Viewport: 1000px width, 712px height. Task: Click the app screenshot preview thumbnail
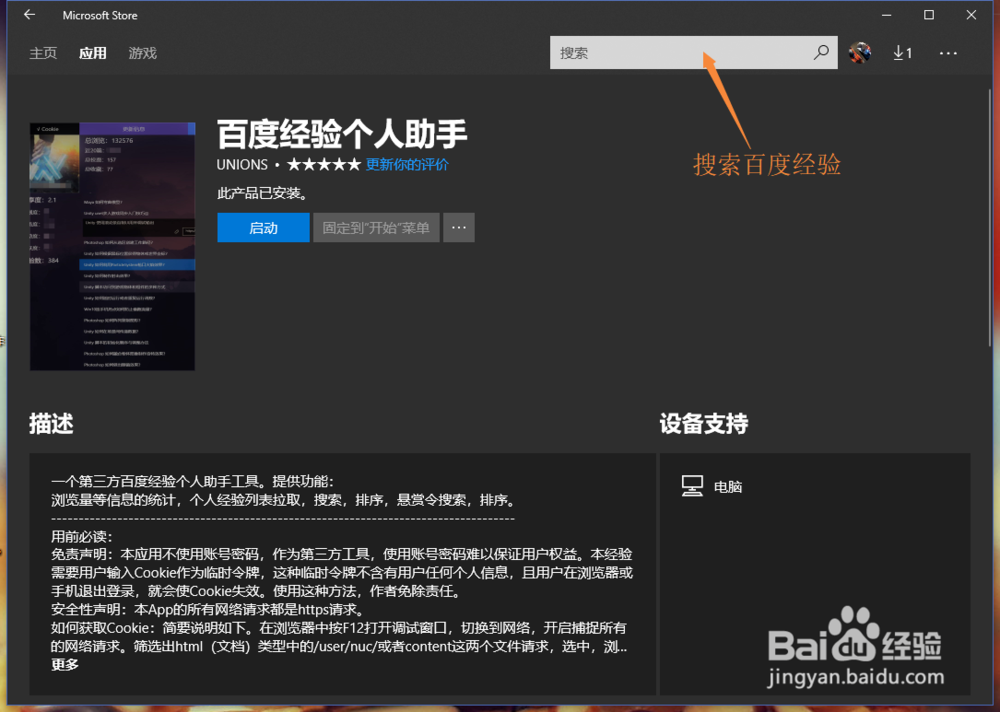pyautogui.click(x=112, y=245)
